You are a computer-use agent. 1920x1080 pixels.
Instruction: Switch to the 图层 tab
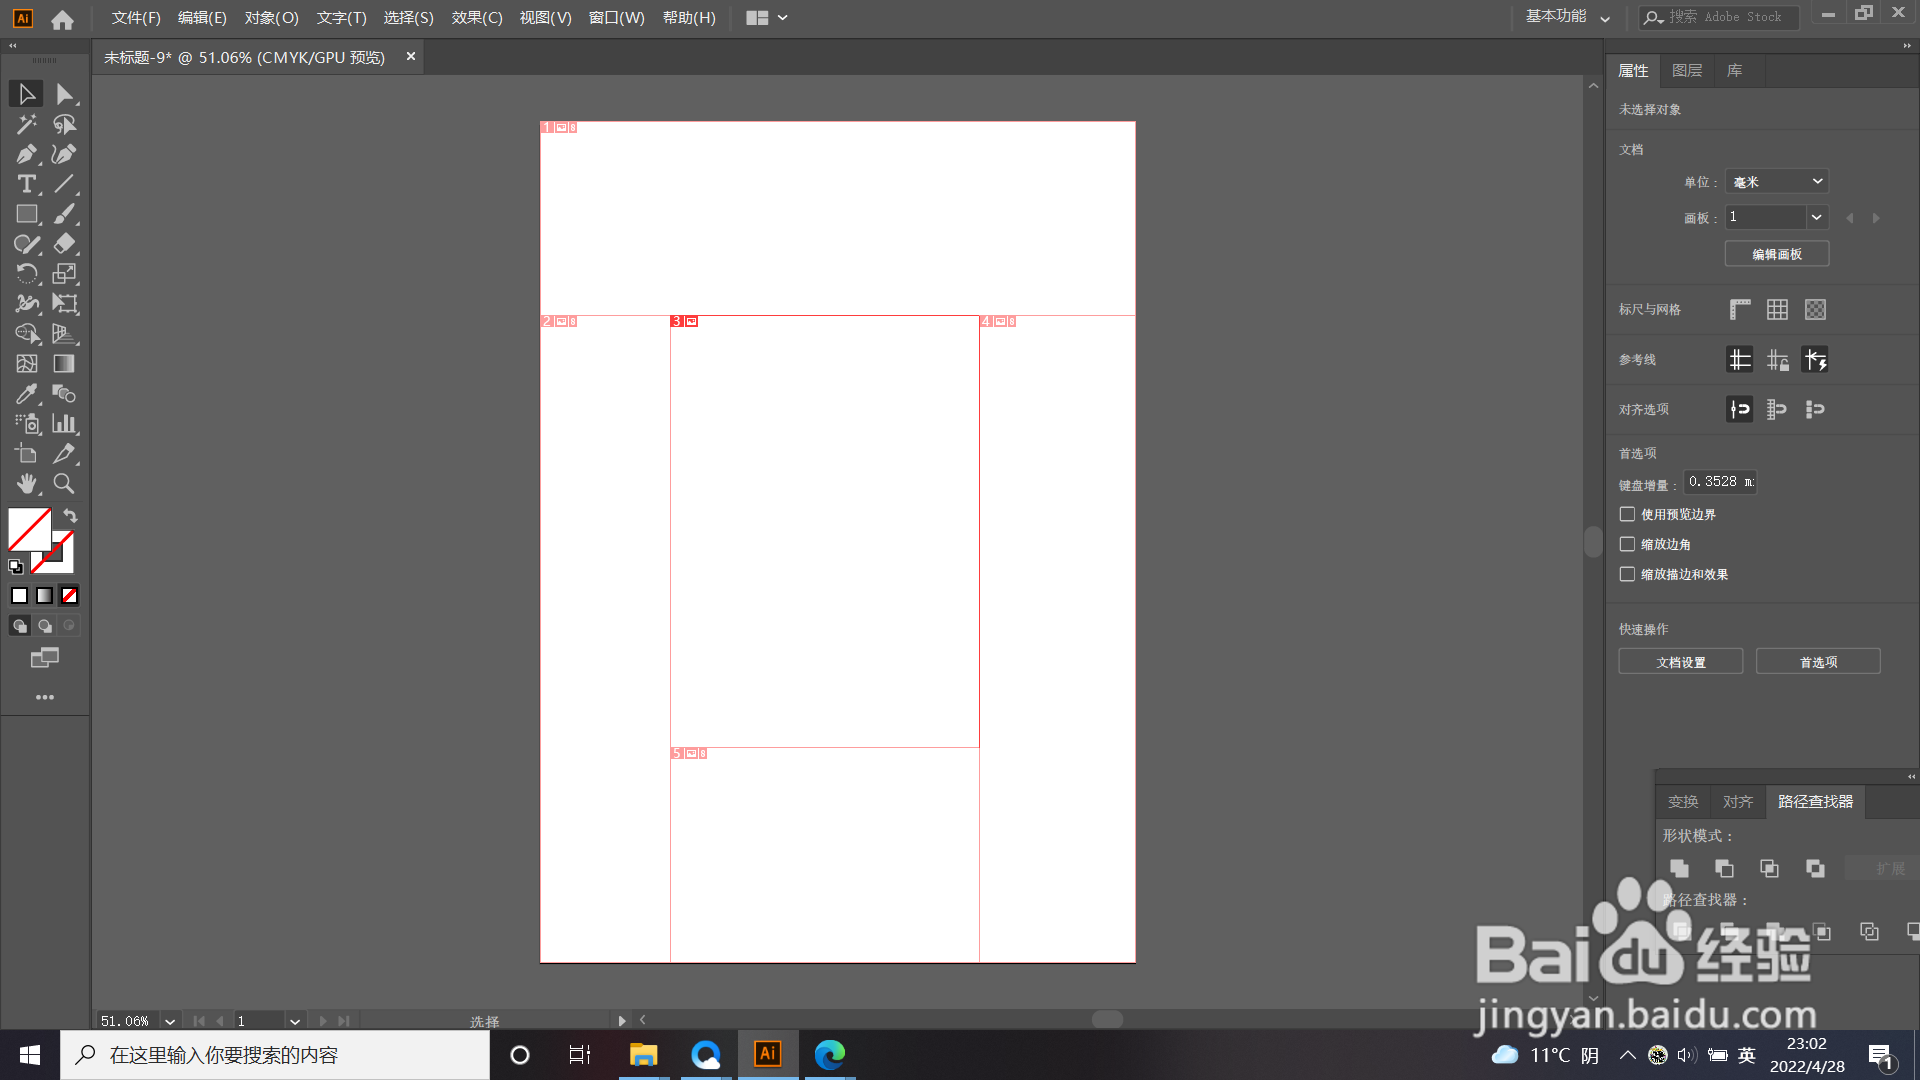1687,70
